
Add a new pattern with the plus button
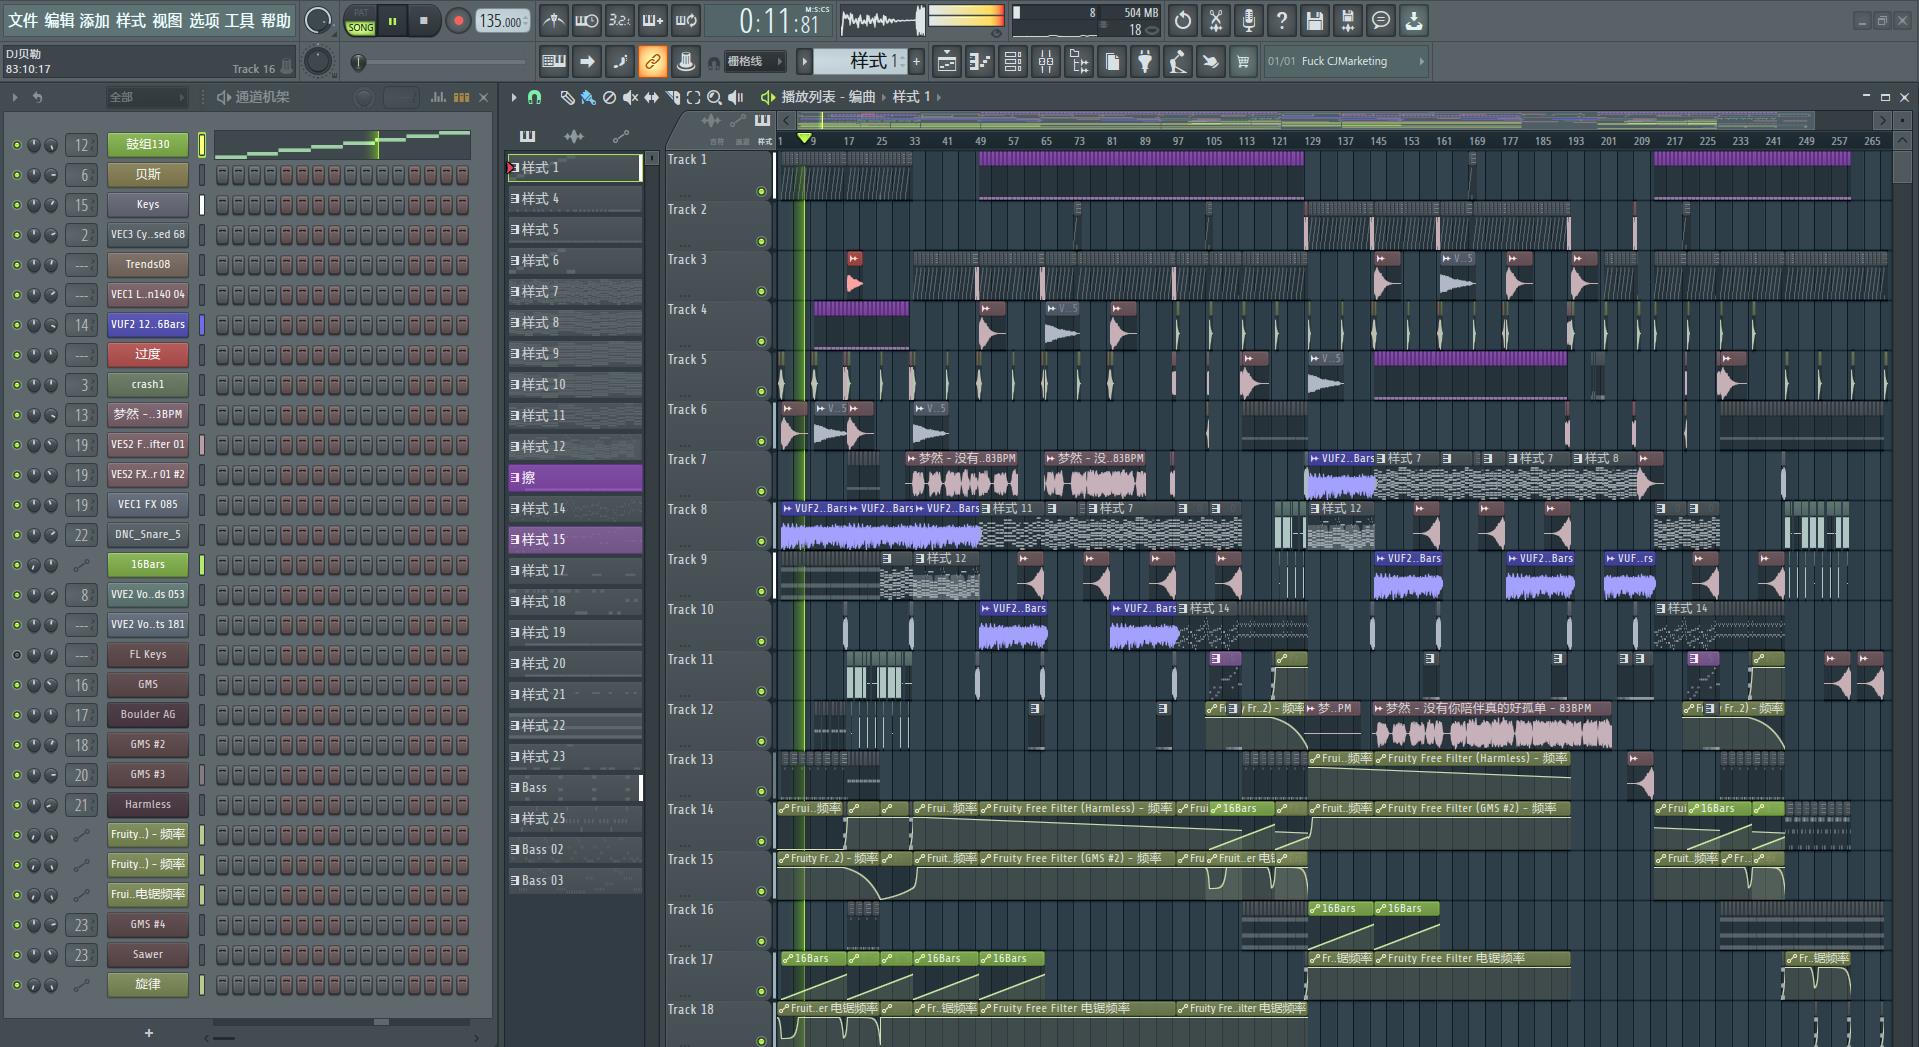[x=916, y=62]
